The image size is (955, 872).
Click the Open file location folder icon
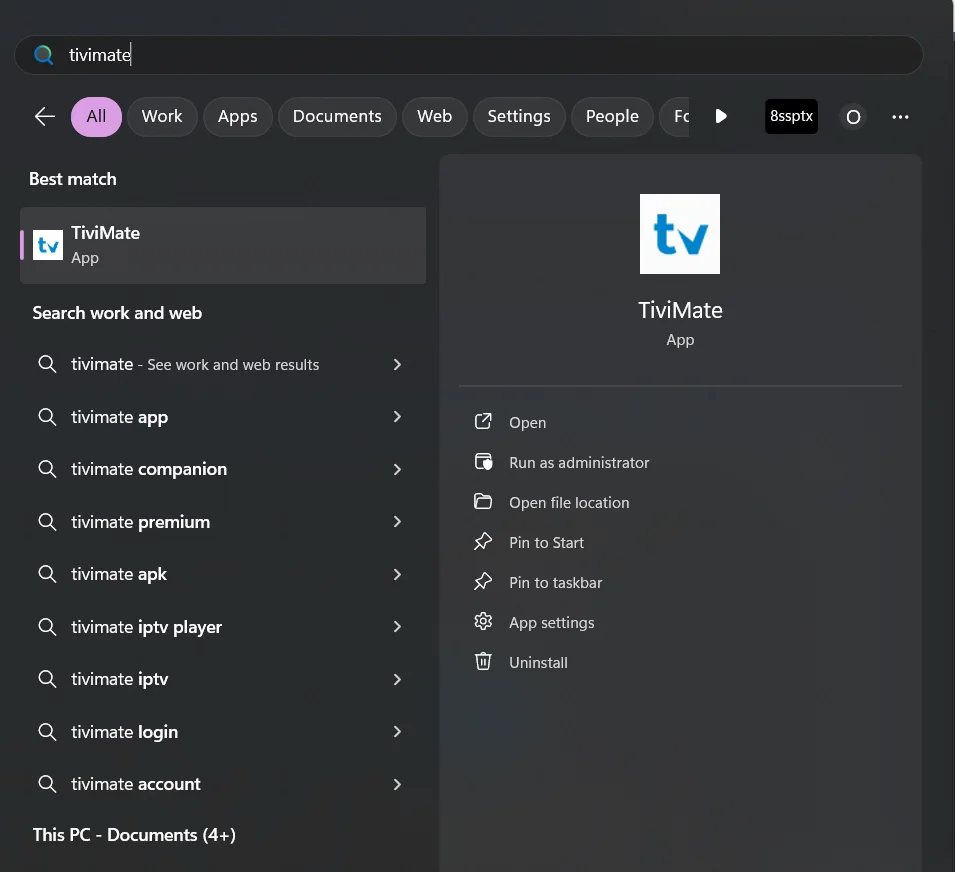click(x=483, y=502)
